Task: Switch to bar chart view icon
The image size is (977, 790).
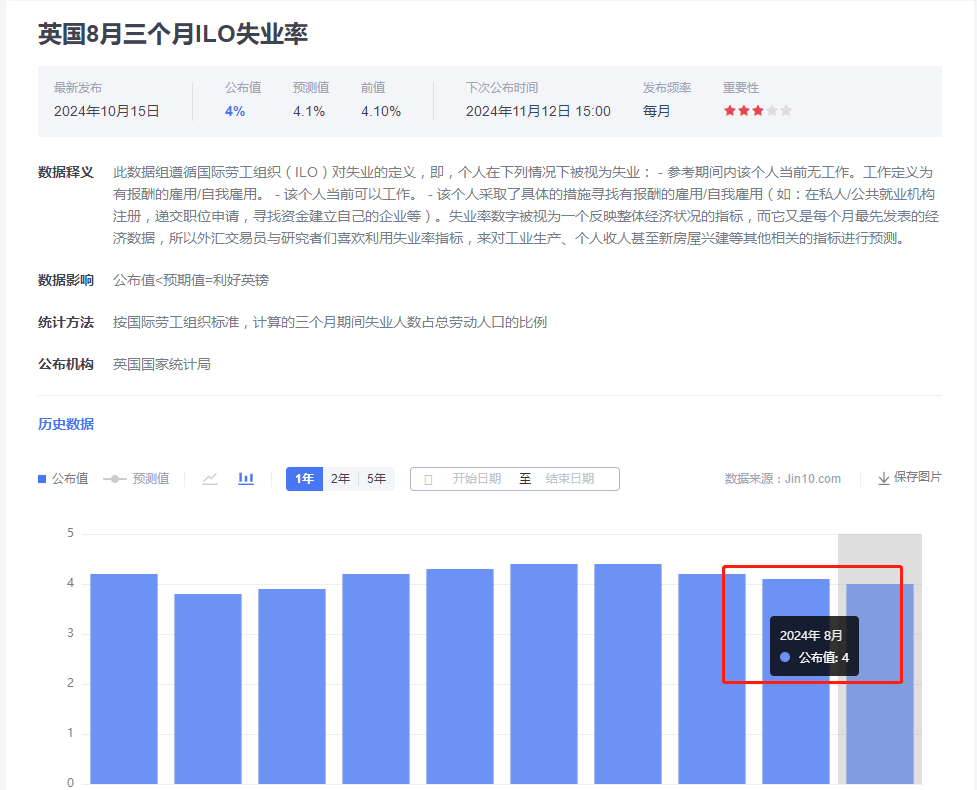Action: 246,479
